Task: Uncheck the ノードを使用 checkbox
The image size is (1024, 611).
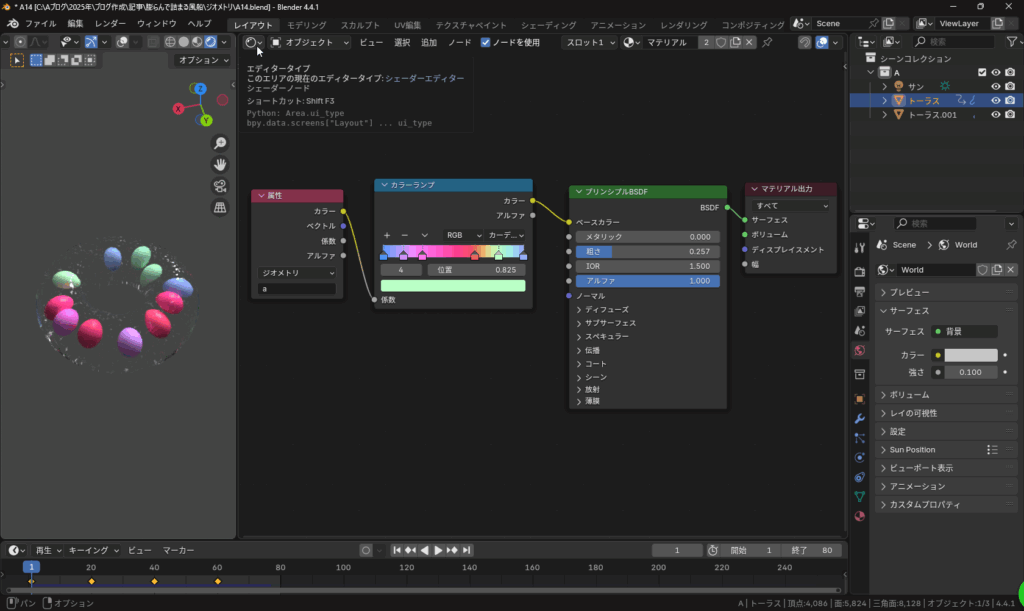Action: coord(485,42)
